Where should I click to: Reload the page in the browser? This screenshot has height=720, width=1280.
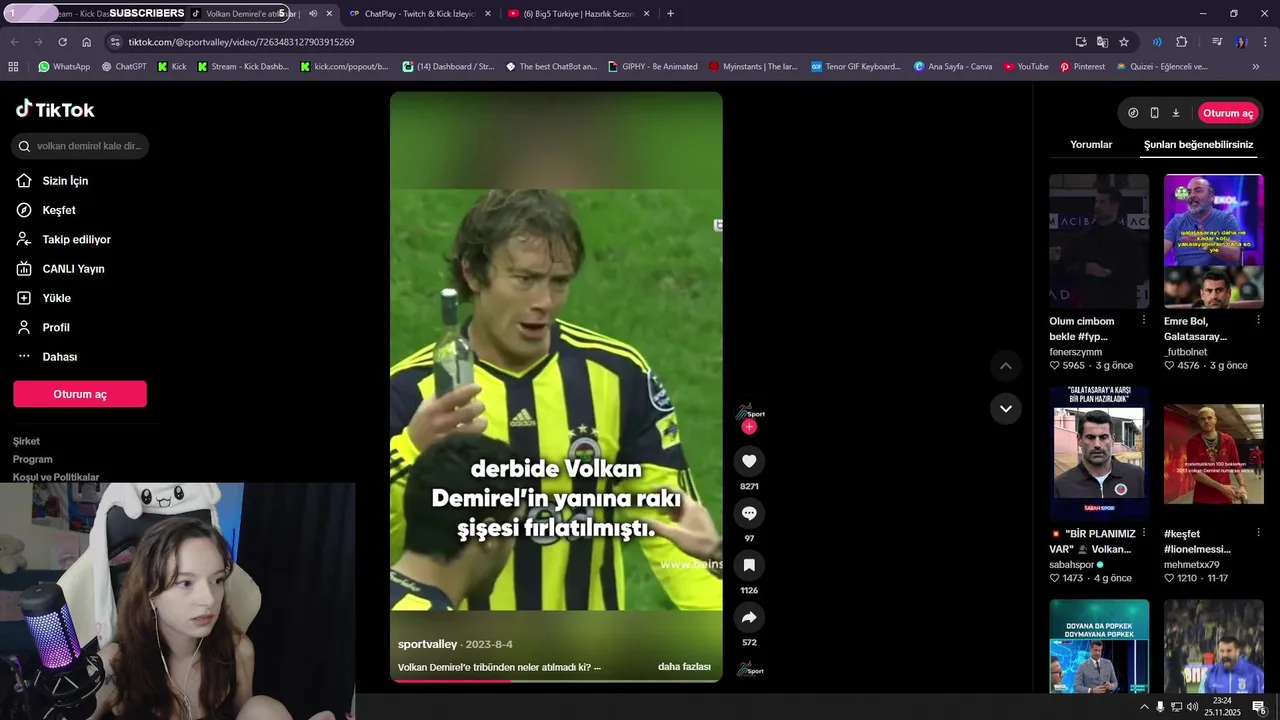point(62,42)
